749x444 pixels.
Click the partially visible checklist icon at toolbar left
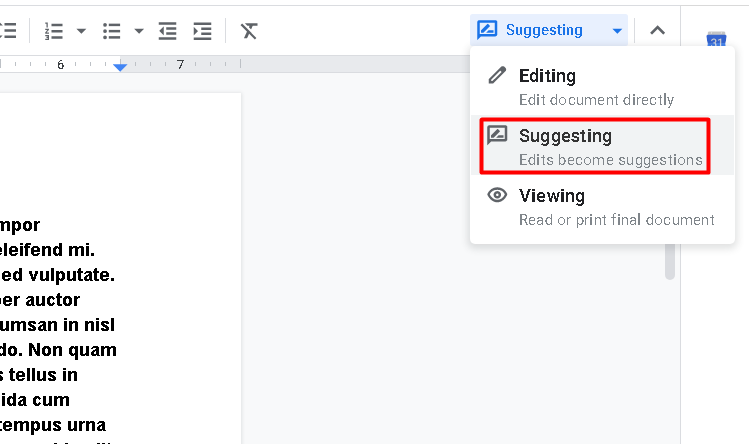[8, 31]
